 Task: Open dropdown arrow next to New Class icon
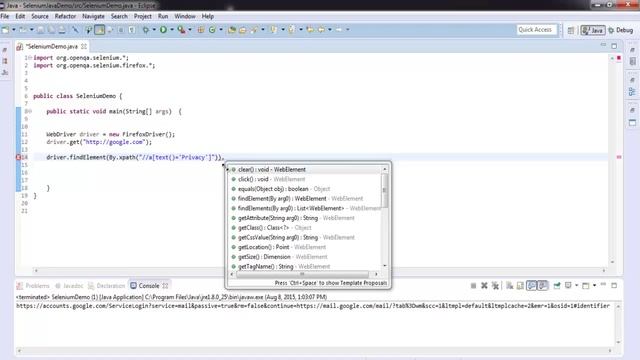[x=221, y=30]
